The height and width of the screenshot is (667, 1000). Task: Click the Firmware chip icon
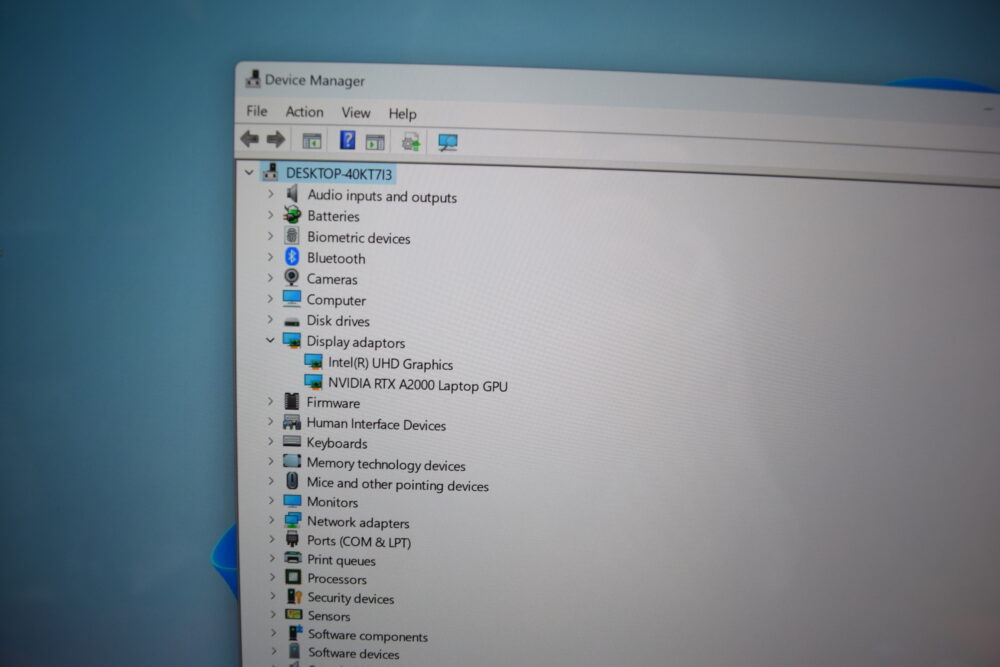click(x=291, y=401)
